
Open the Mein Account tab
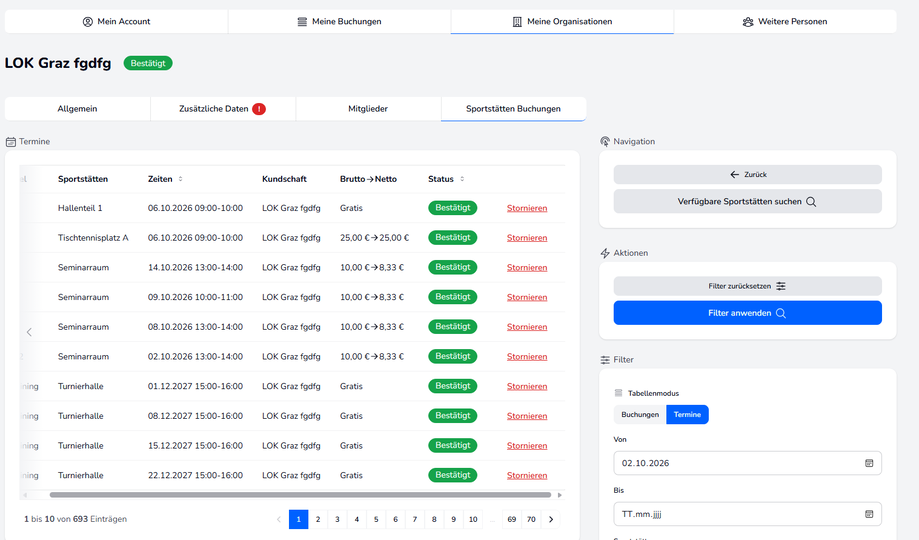tap(116, 22)
